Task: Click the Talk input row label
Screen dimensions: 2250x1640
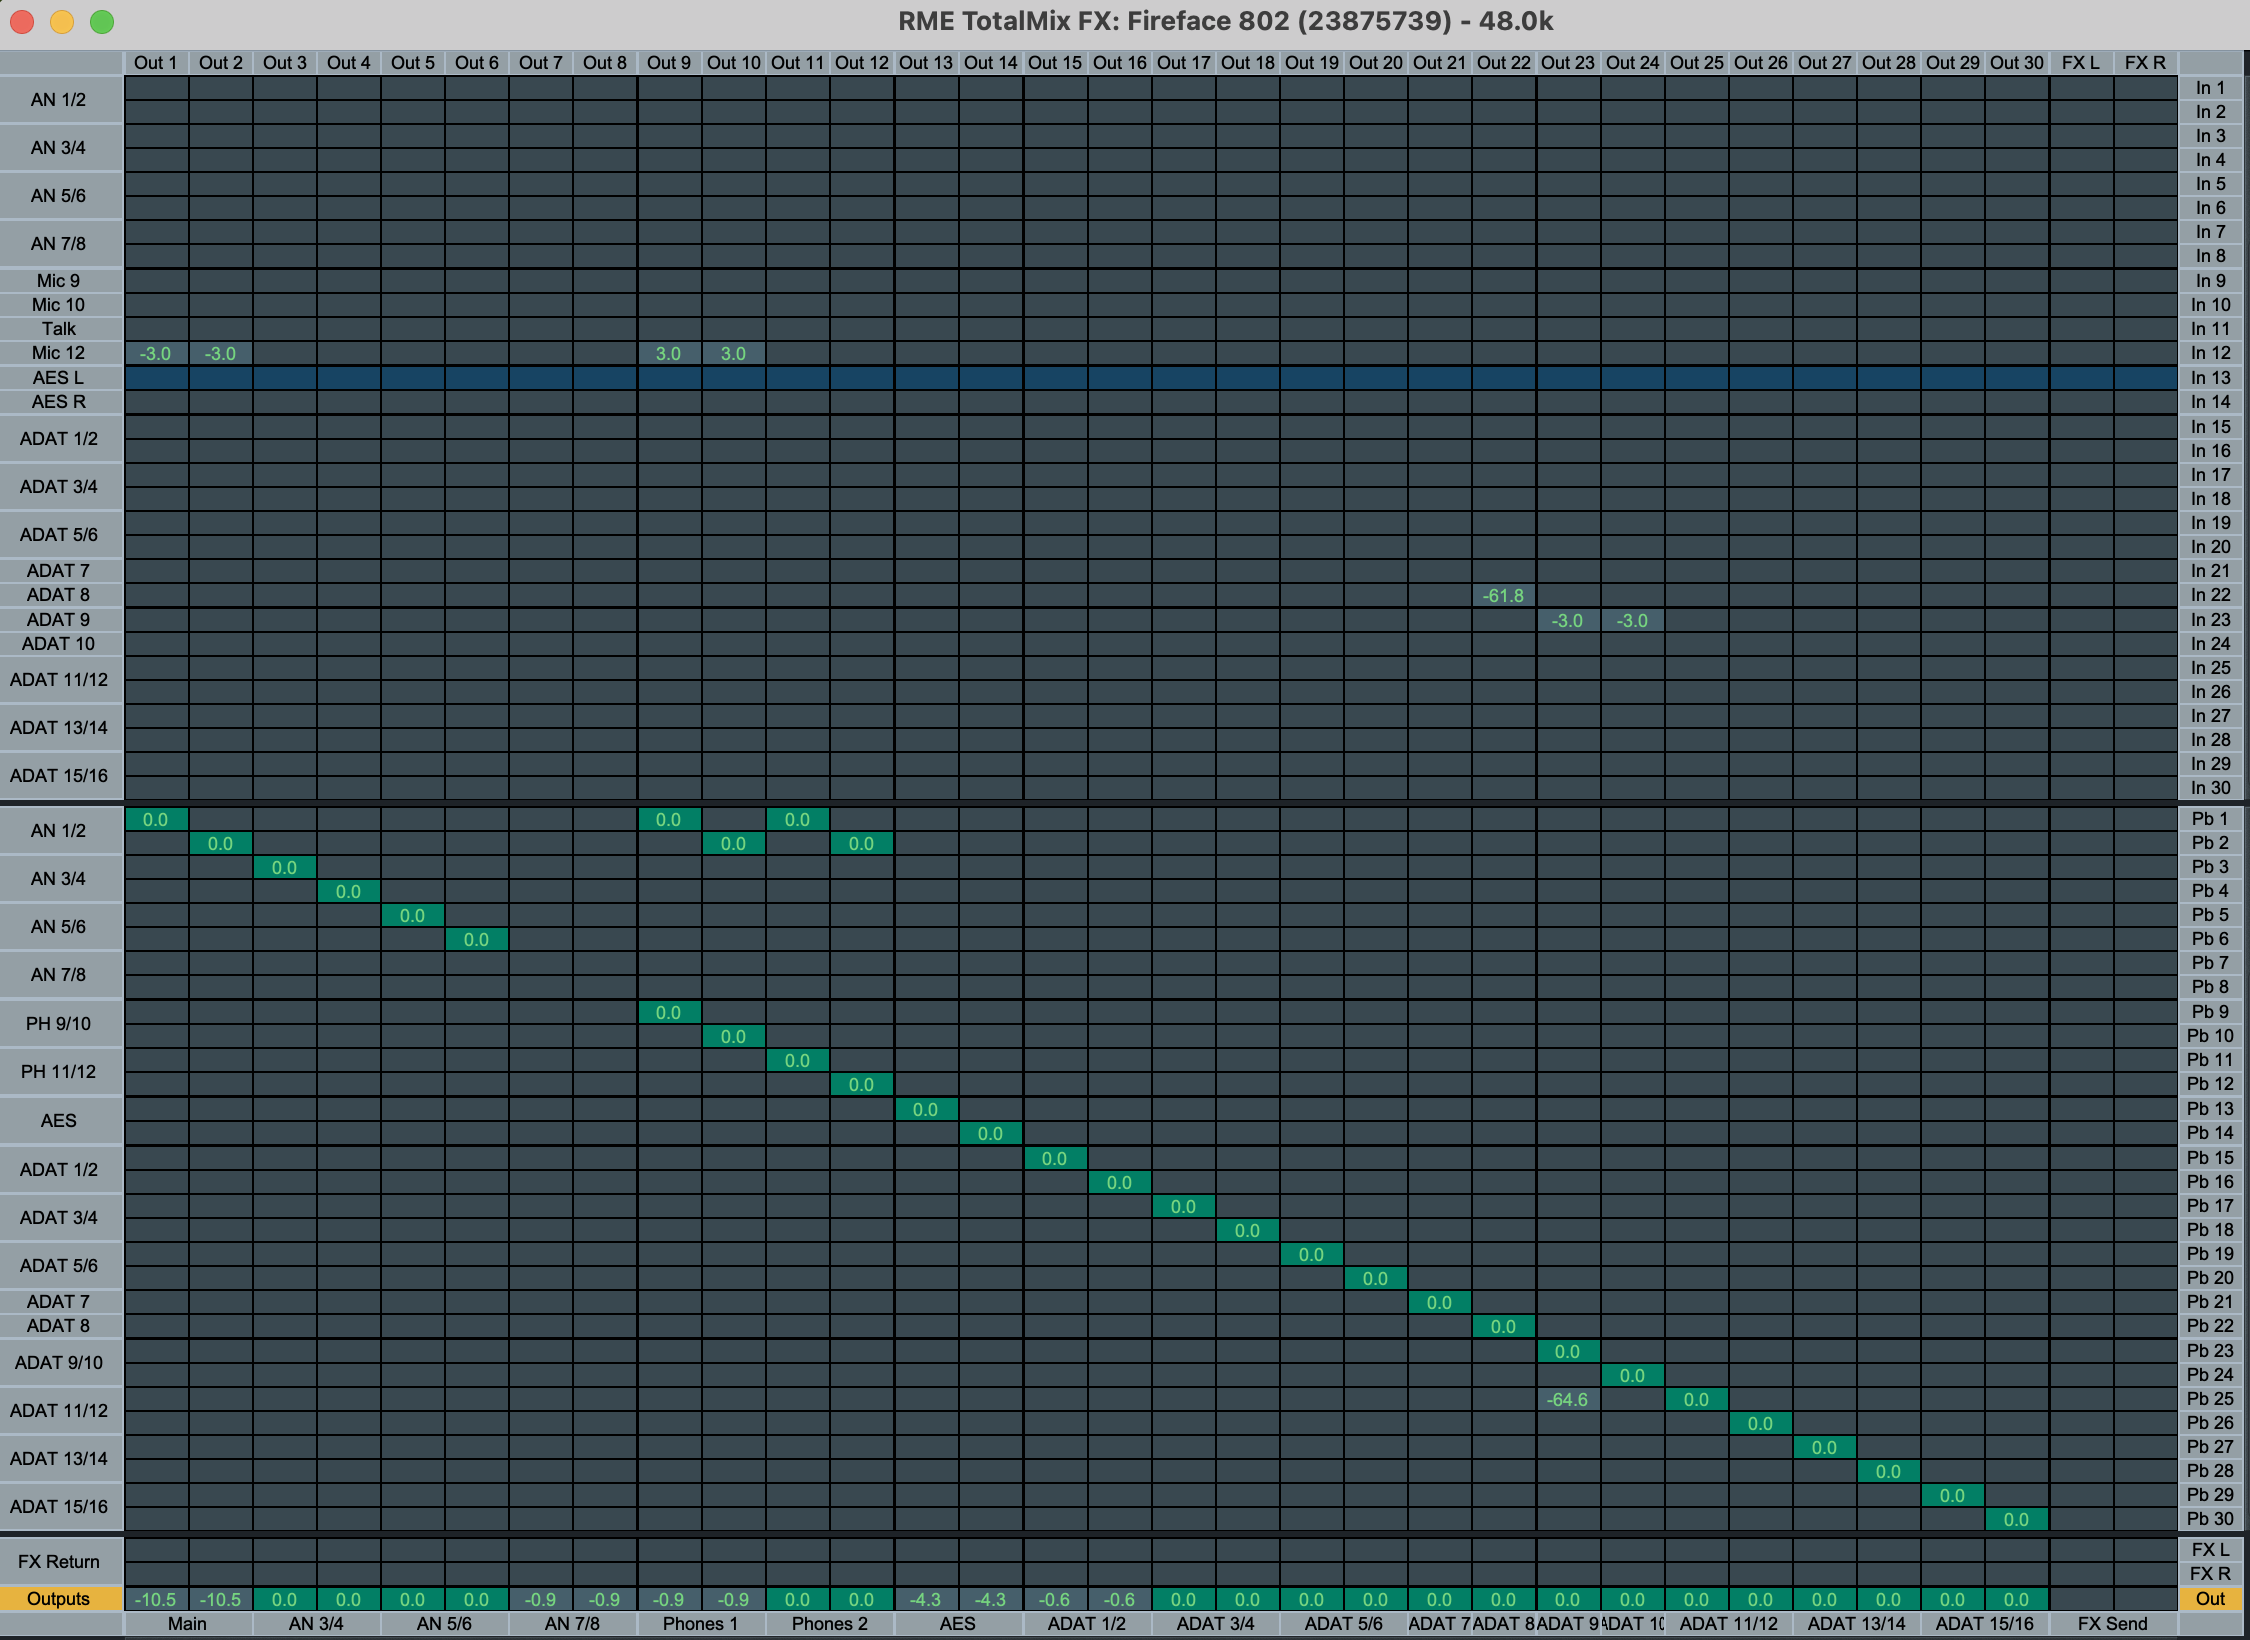Action: (x=58, y=329)
